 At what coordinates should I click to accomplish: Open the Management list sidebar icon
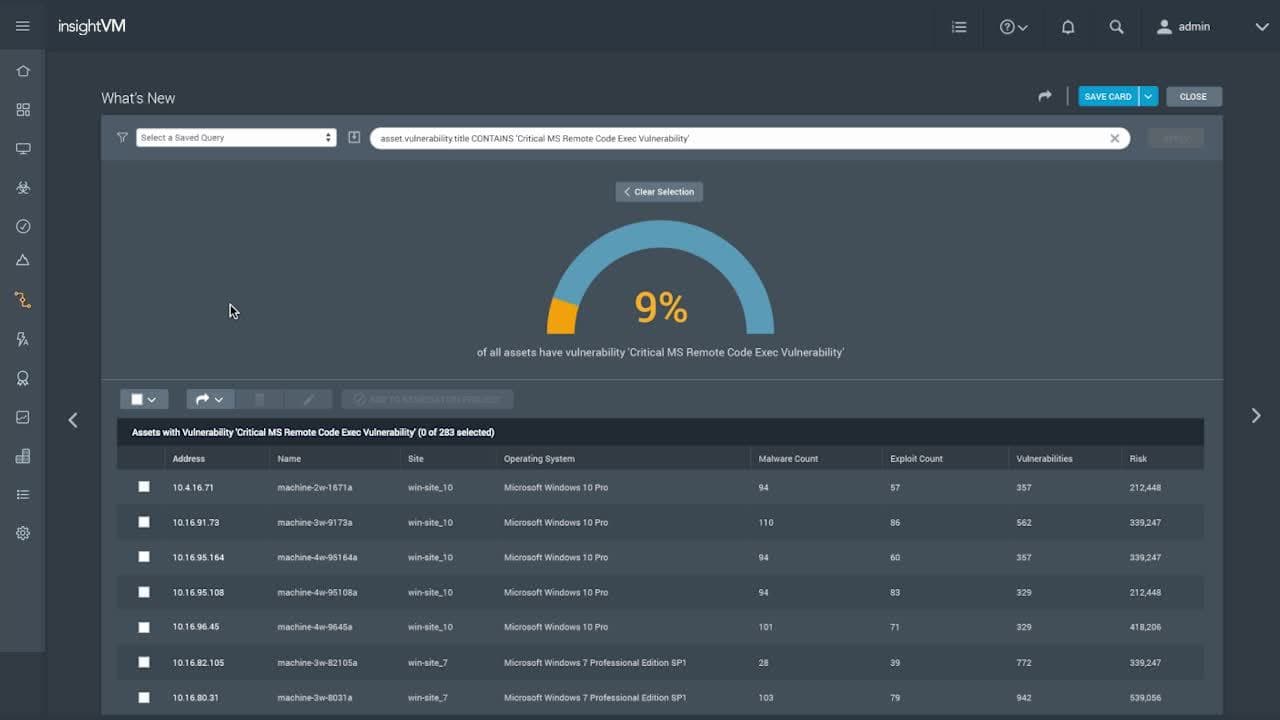[x=23, y=495]
